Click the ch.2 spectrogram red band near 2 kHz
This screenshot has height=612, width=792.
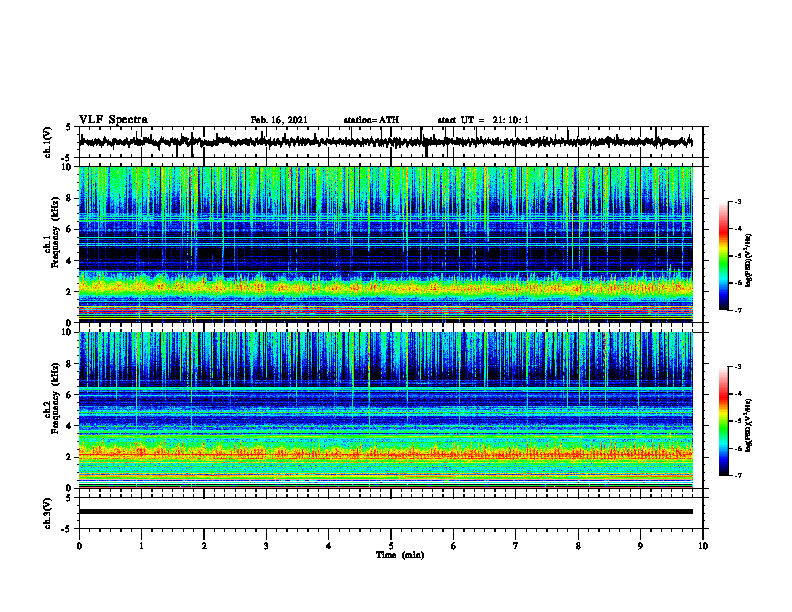pos(386,453)
